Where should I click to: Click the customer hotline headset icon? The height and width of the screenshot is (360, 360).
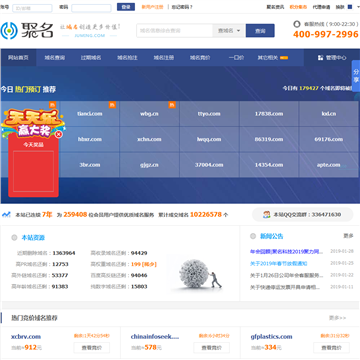(x=296, y=24)
